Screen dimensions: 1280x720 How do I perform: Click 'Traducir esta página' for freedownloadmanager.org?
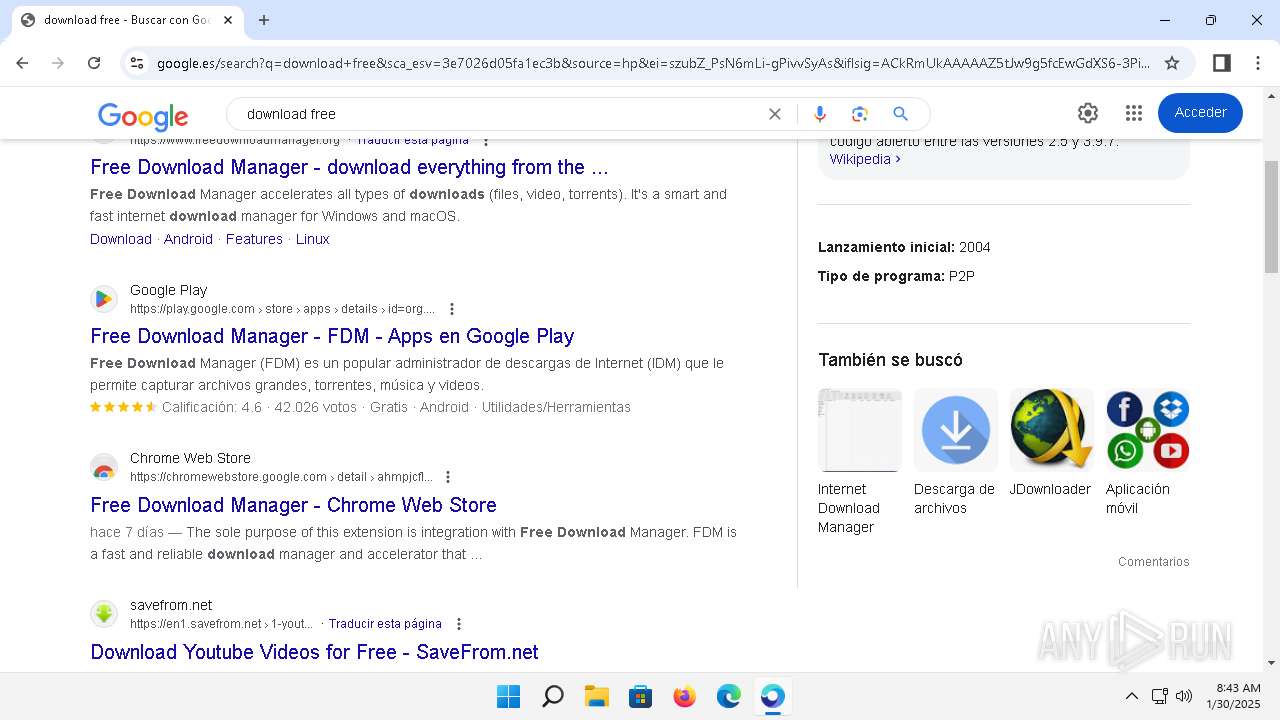click(x=413, y=141)
